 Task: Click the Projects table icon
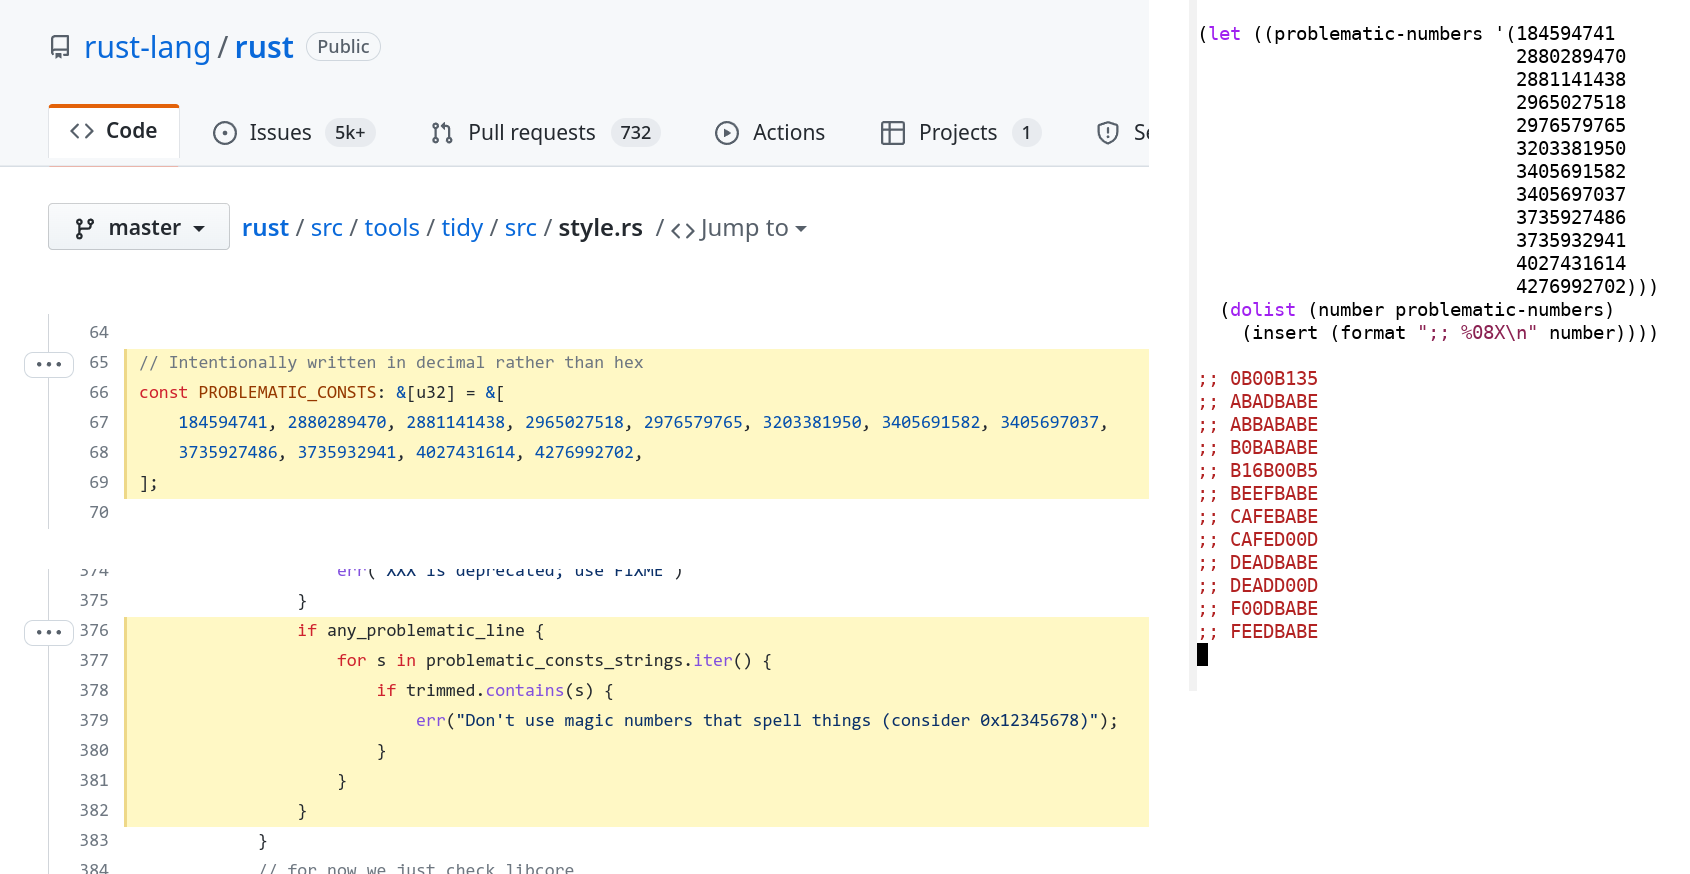click(892, 133)
